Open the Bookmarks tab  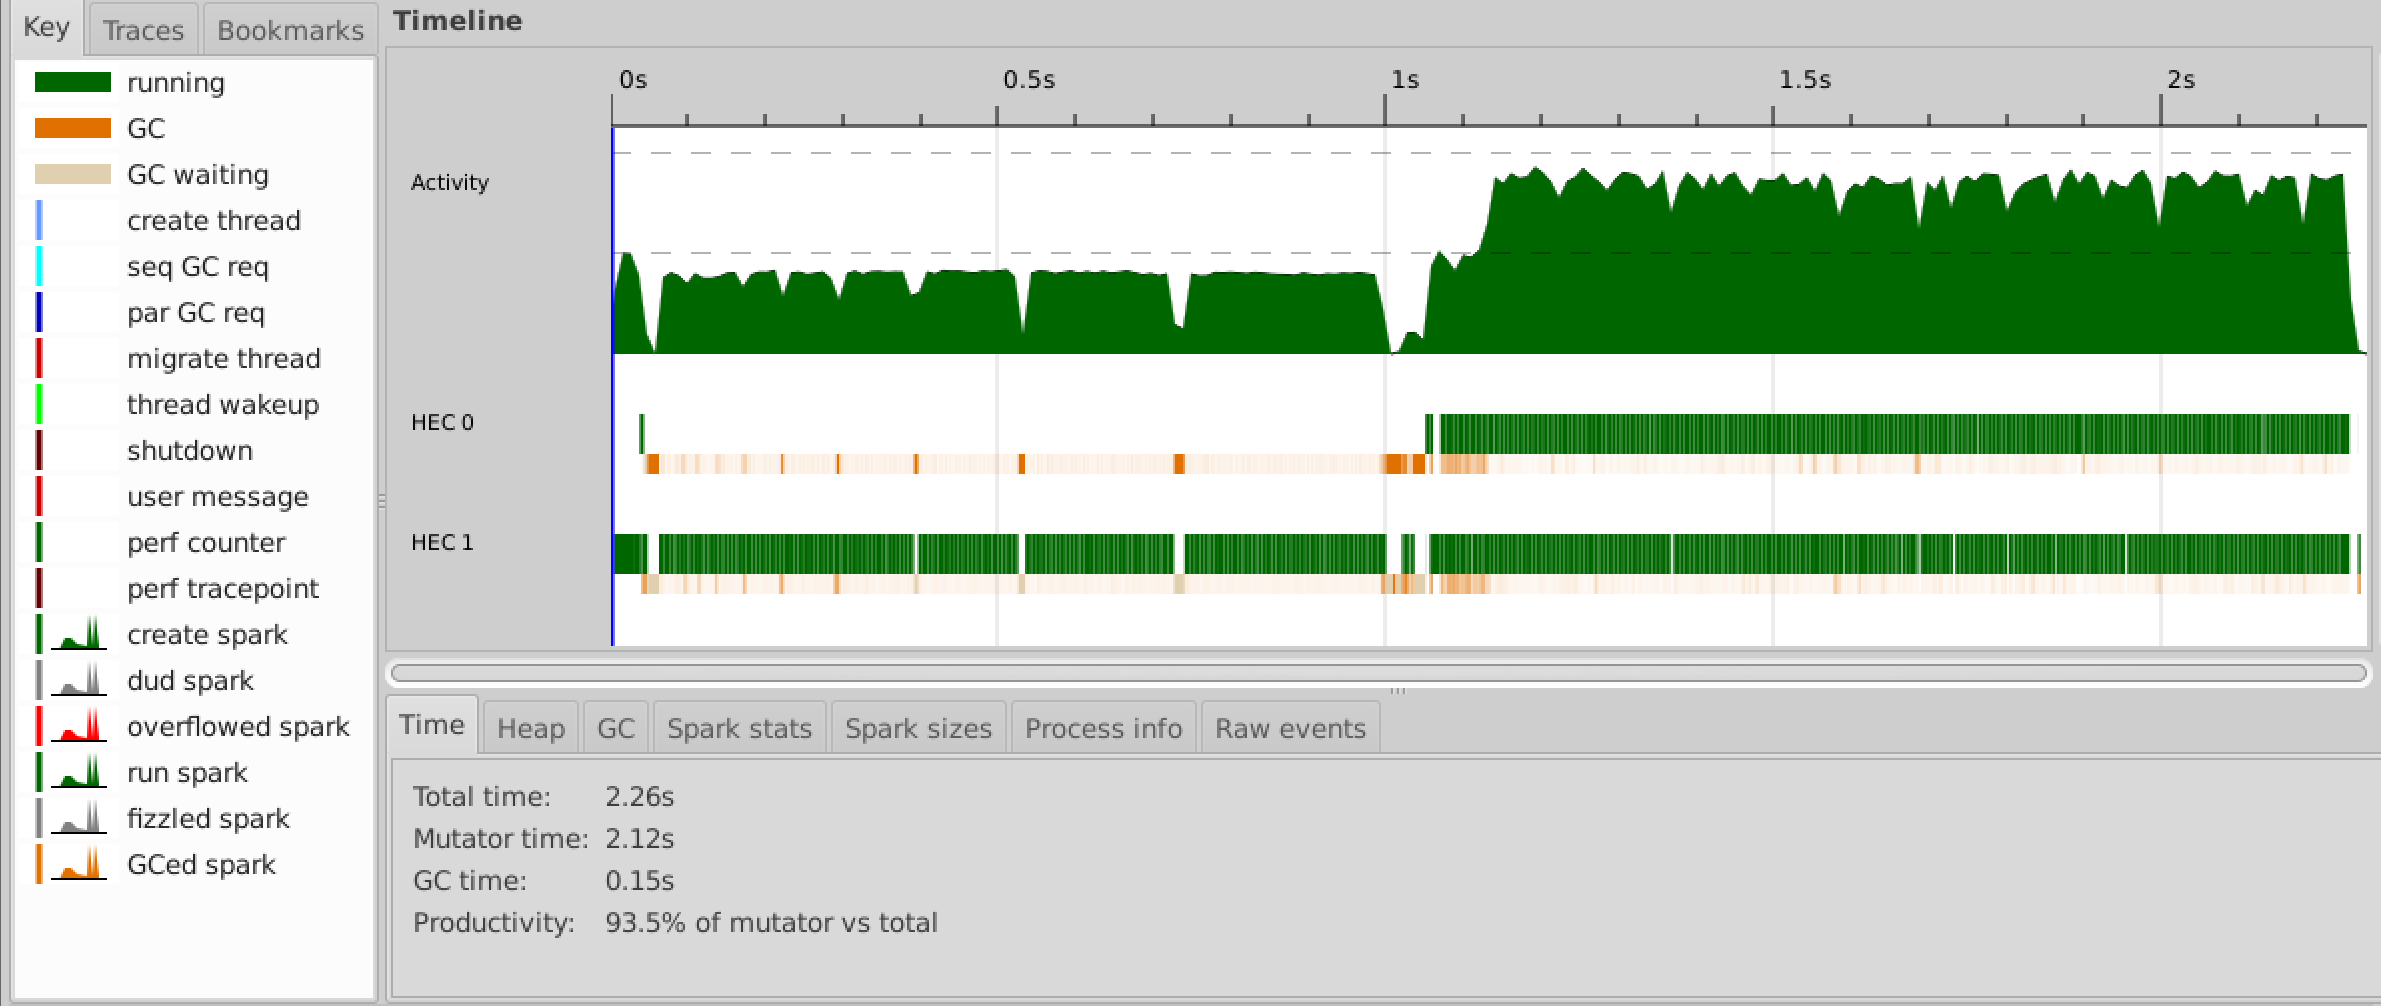click(290, 30)
